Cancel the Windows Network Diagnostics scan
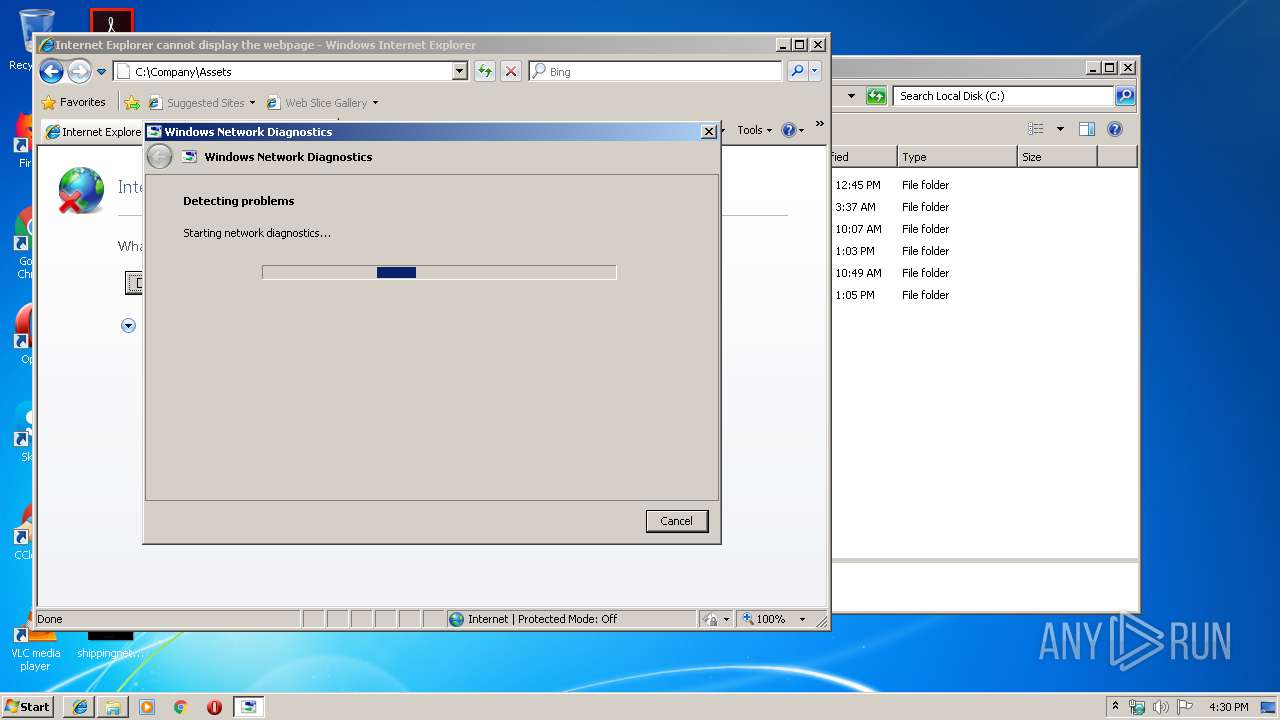The height and width of the screenshot is (720, 1280). click(x=677, y=521)
